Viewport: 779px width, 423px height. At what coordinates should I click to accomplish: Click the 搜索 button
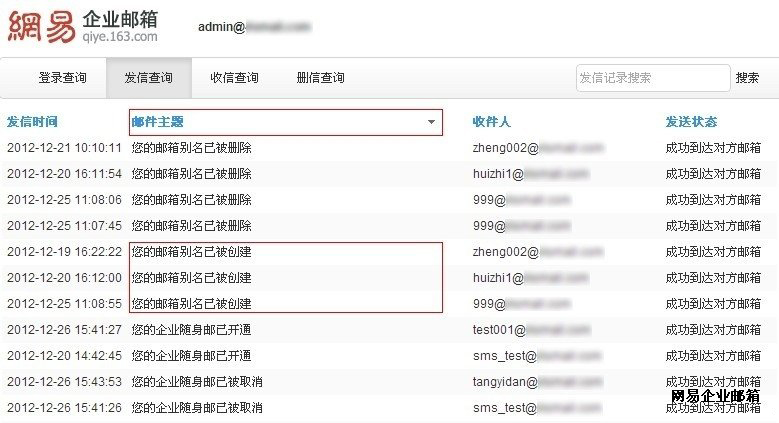pyautogui.click(x=747, y=78)
